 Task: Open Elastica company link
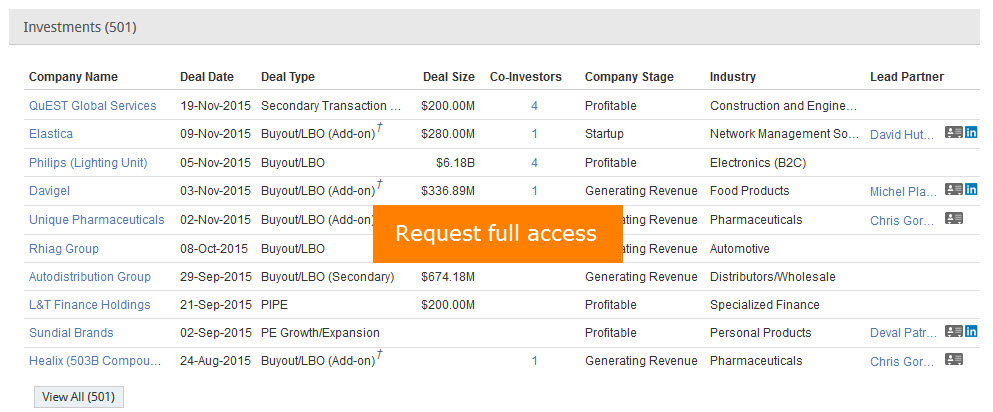[x=51, y=134]
